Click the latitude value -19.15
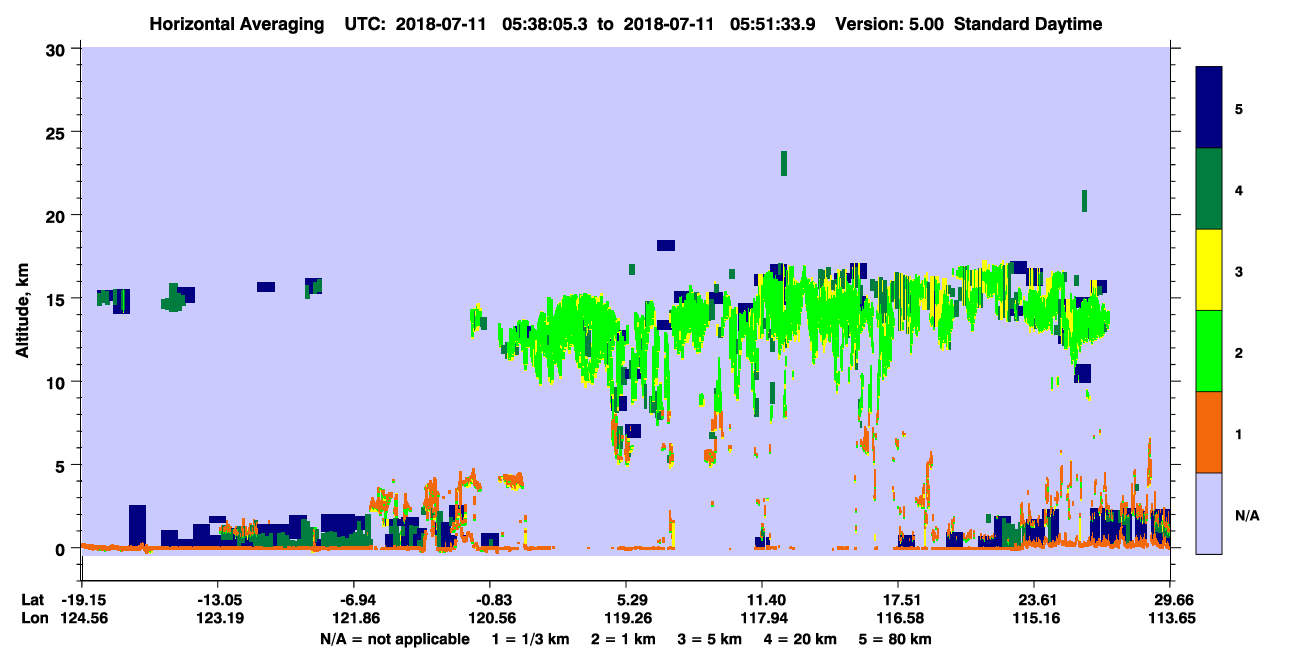The width and height of the screenshot is (1300, 667). [x=82, y=600]
